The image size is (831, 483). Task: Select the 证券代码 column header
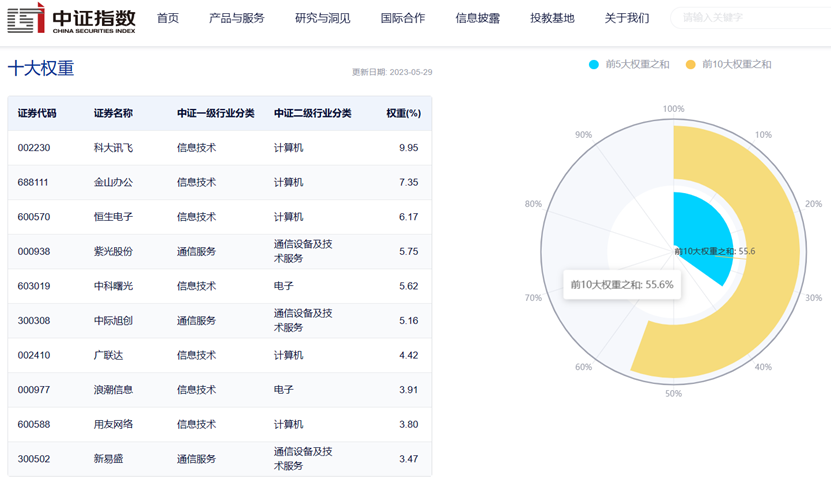pos(37,113)
